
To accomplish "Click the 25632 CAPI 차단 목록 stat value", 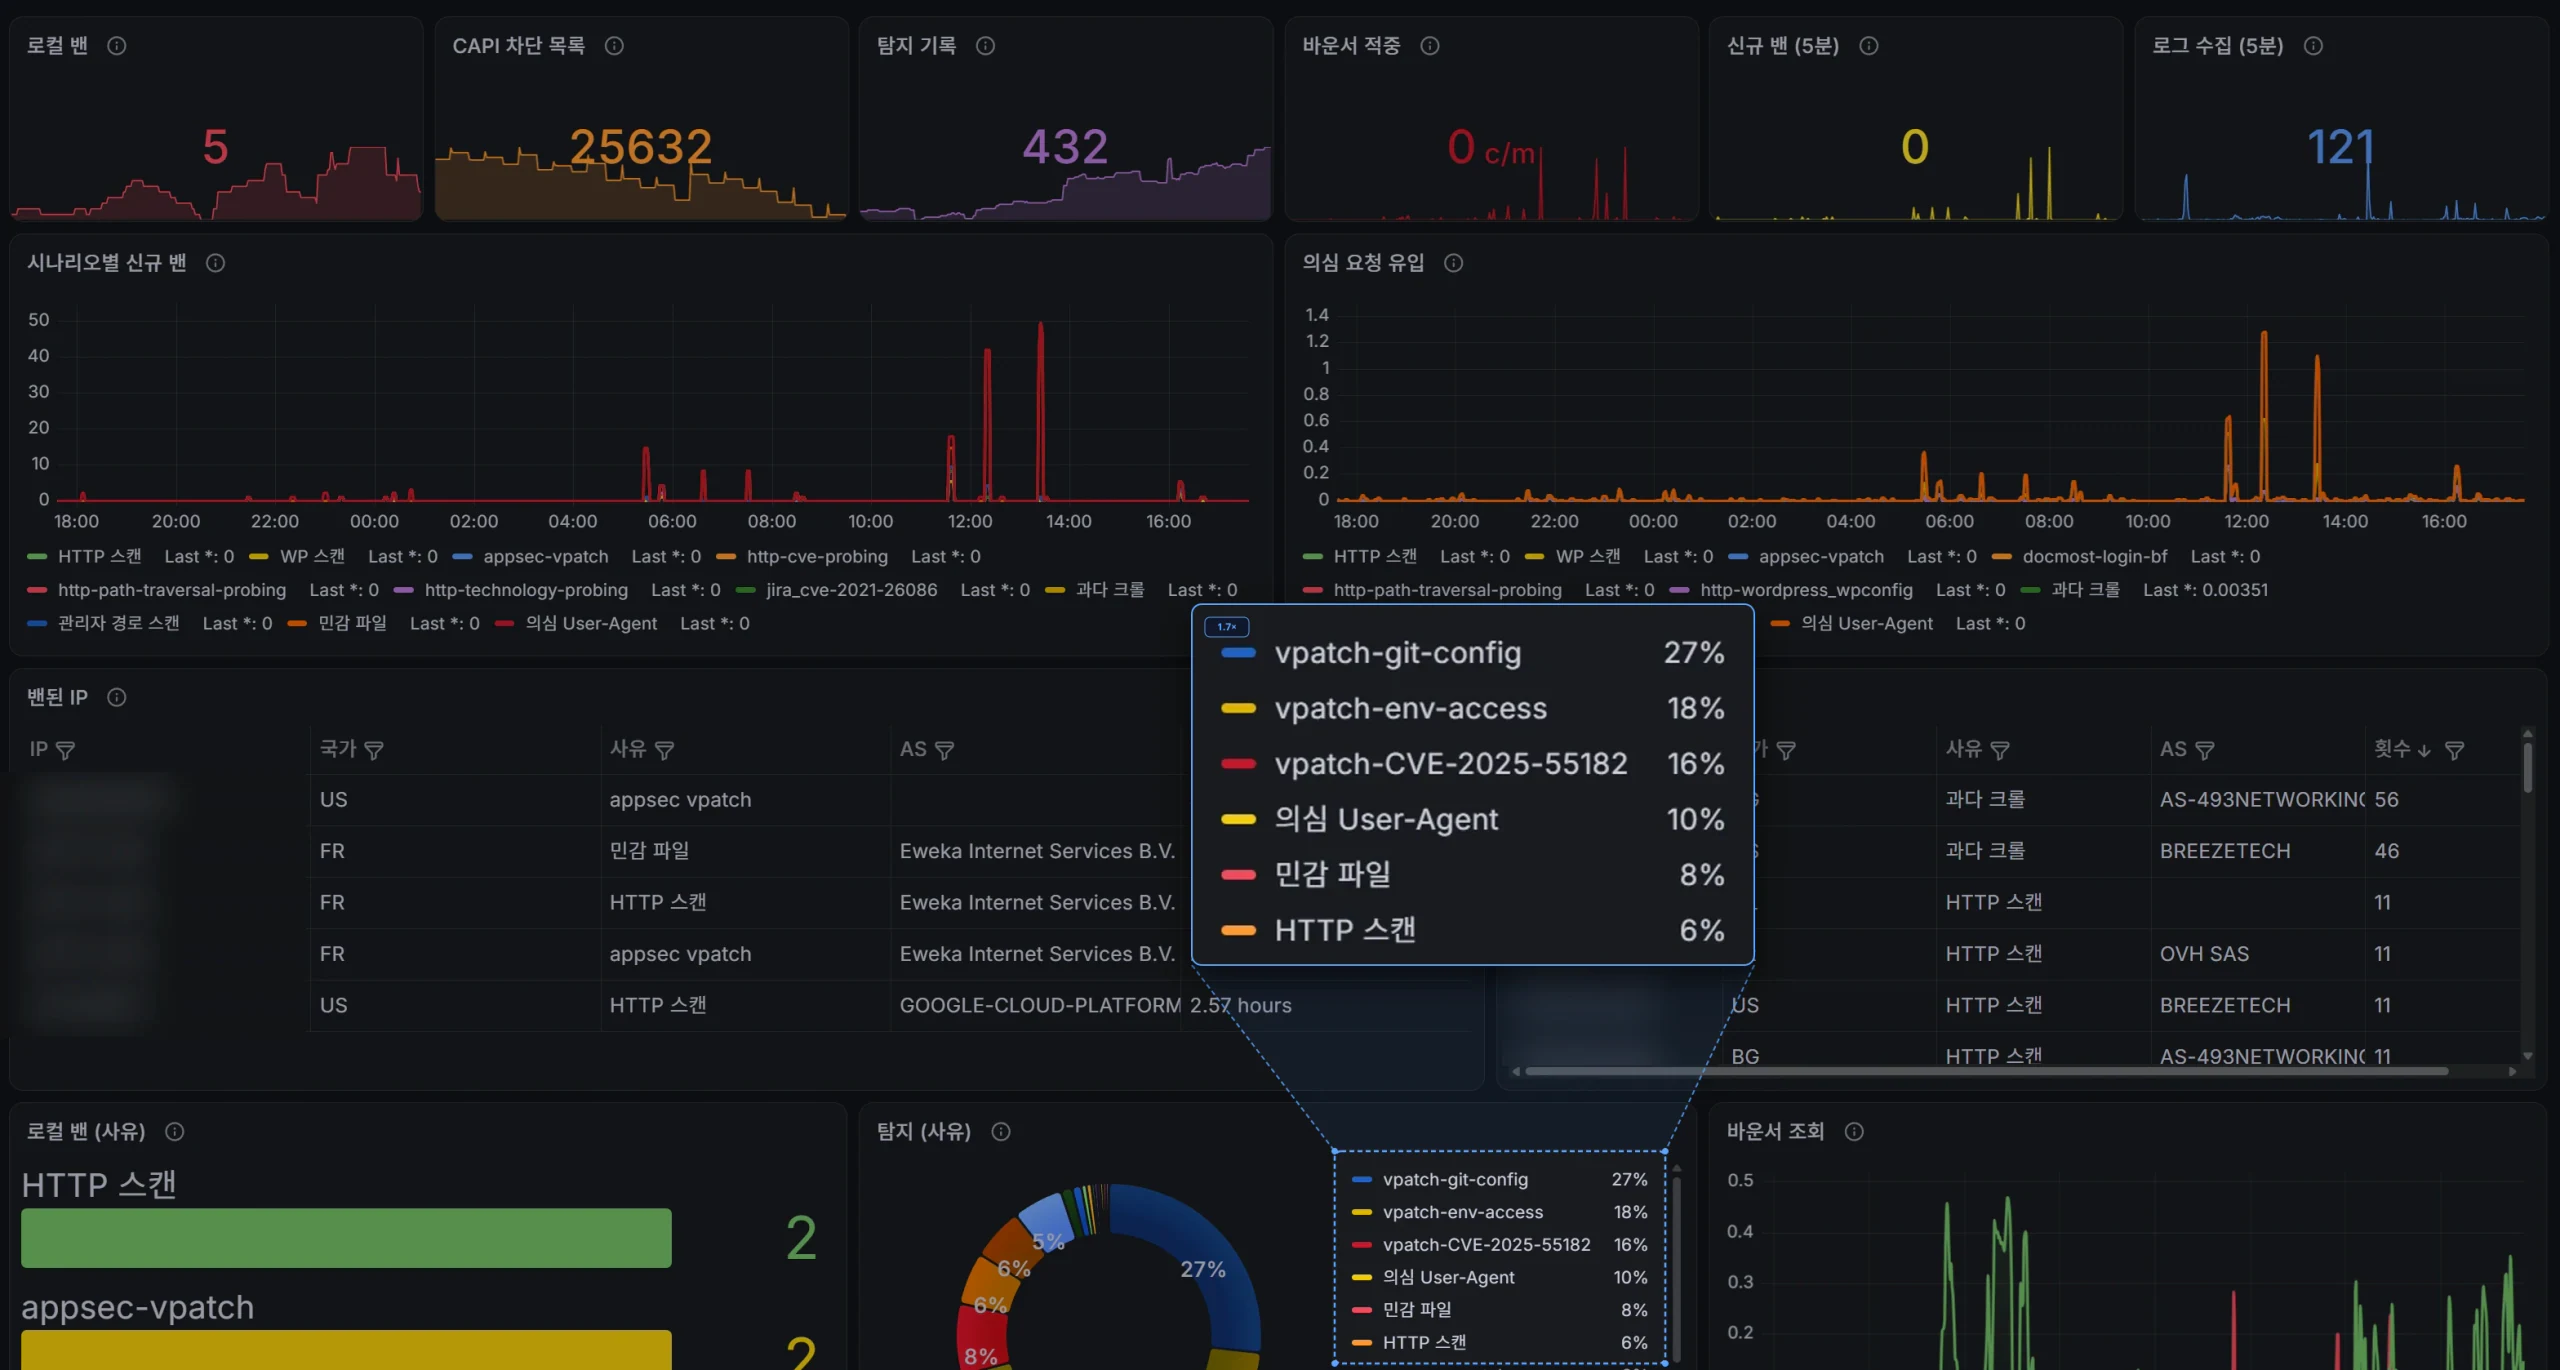I will pyautogui.click(x=641, y=147).
